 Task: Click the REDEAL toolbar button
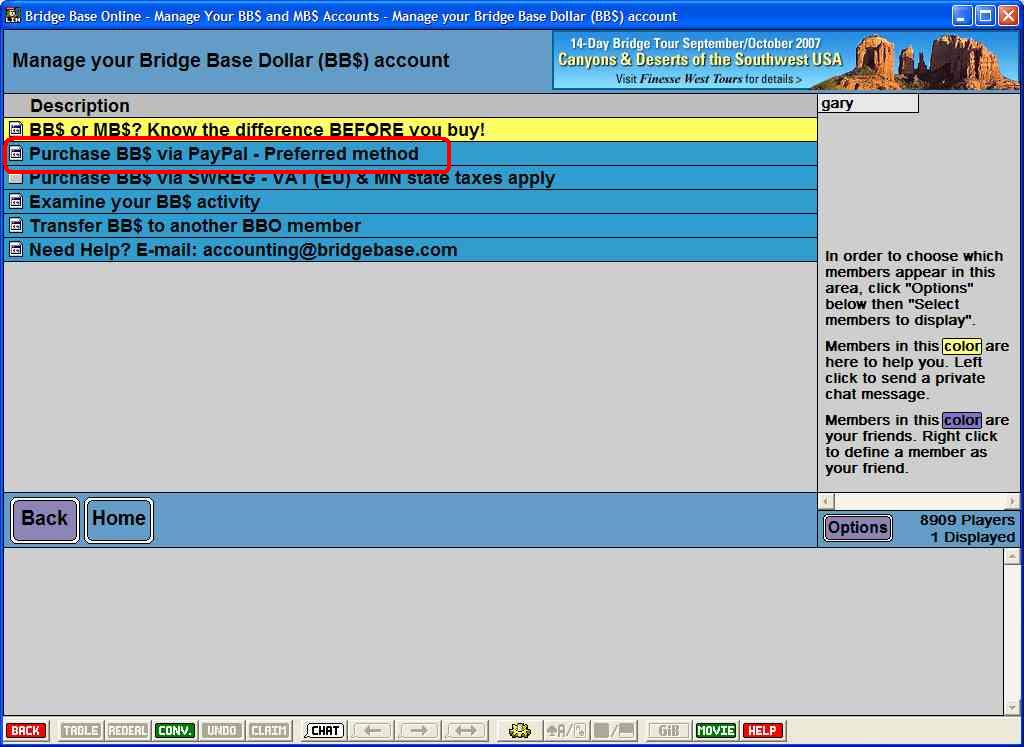127,731
